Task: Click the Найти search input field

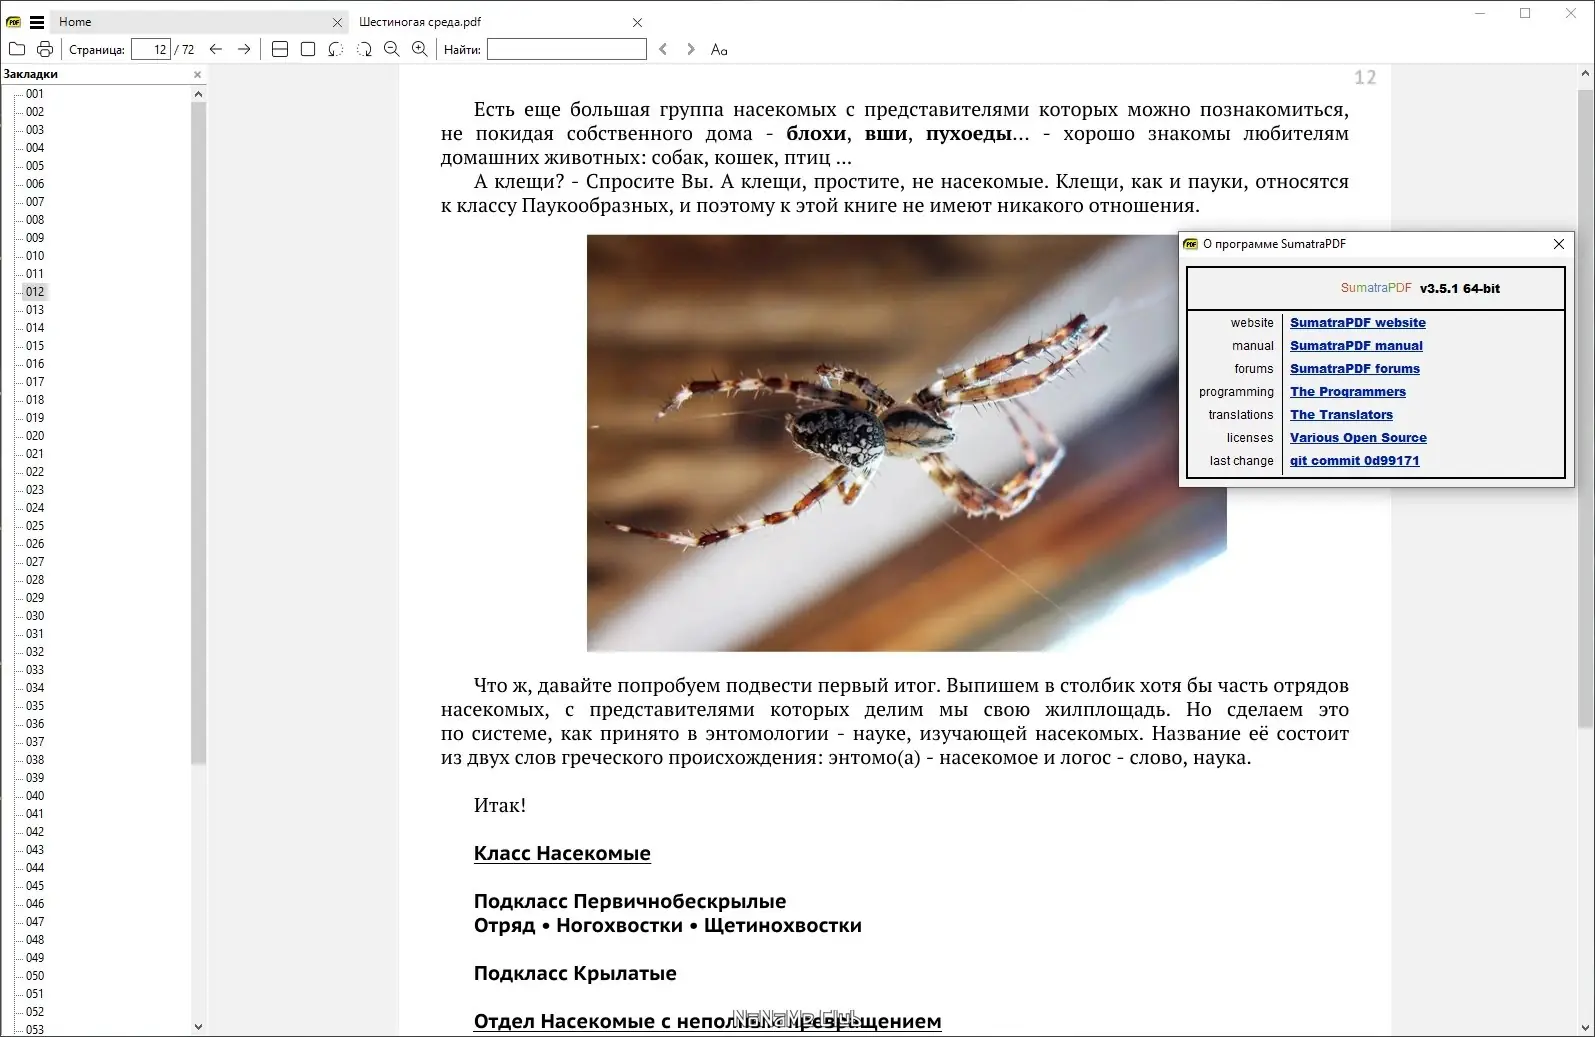Action: coord(567,49)
